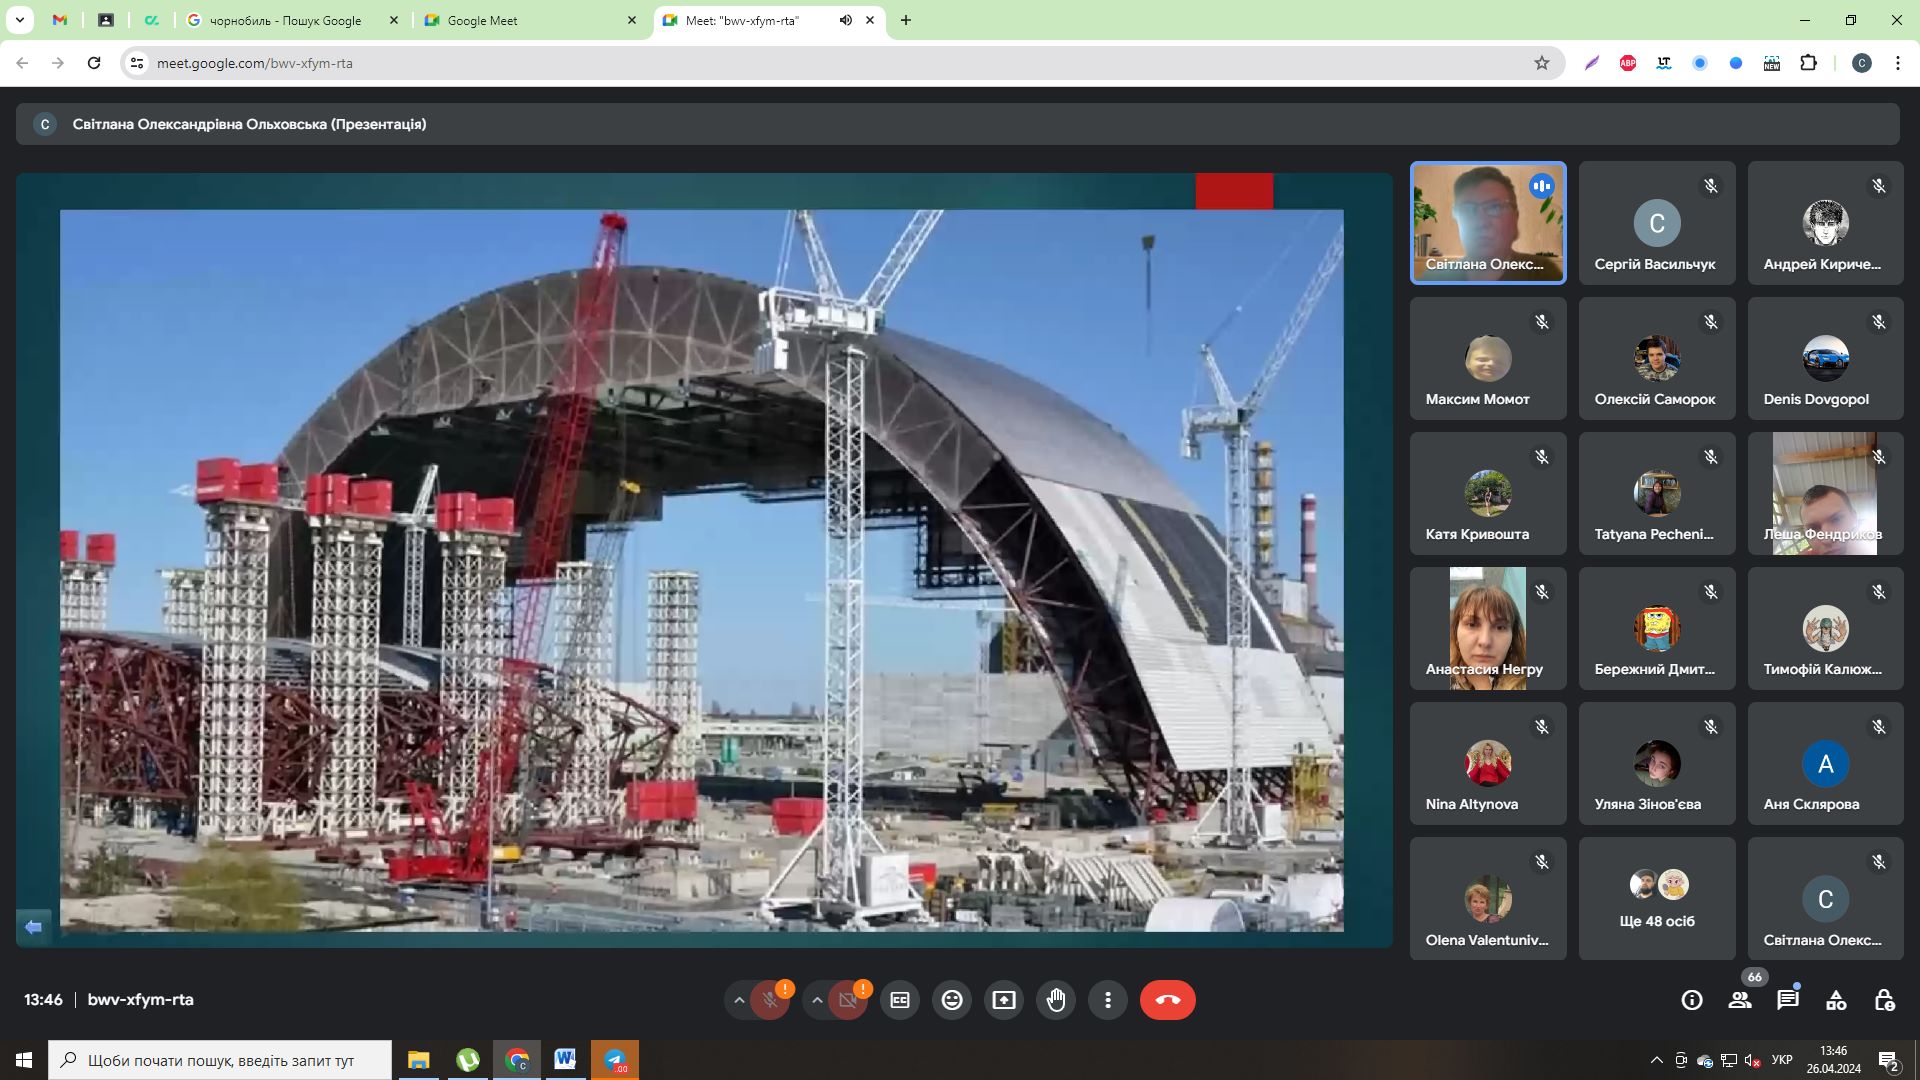The width and height of the screenshot is (1920, 1080).
Task: Open the Gmail pinned tab
Action: pyautogui.click(x=60, y=20)
